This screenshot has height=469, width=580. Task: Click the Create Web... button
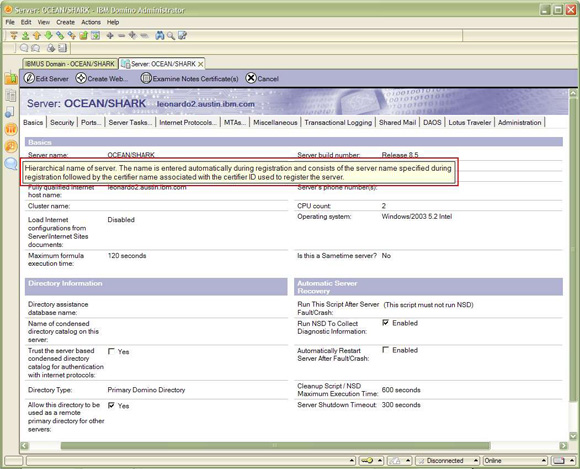click(102, 78)
